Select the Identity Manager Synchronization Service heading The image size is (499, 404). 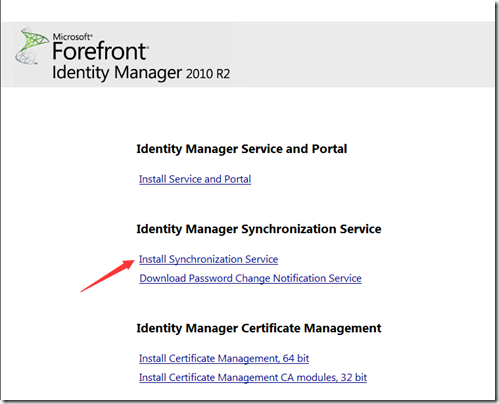[x=259, y=229]
